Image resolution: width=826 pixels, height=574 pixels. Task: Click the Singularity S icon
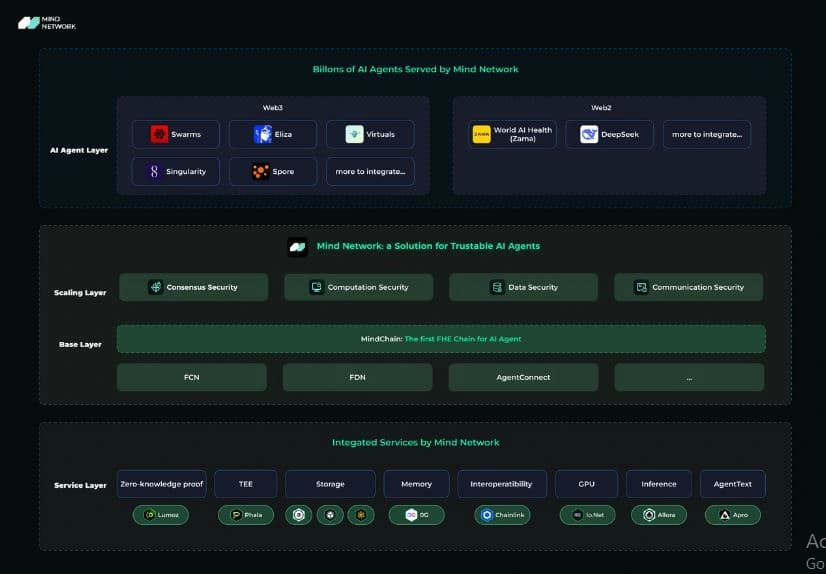(154, 171)
